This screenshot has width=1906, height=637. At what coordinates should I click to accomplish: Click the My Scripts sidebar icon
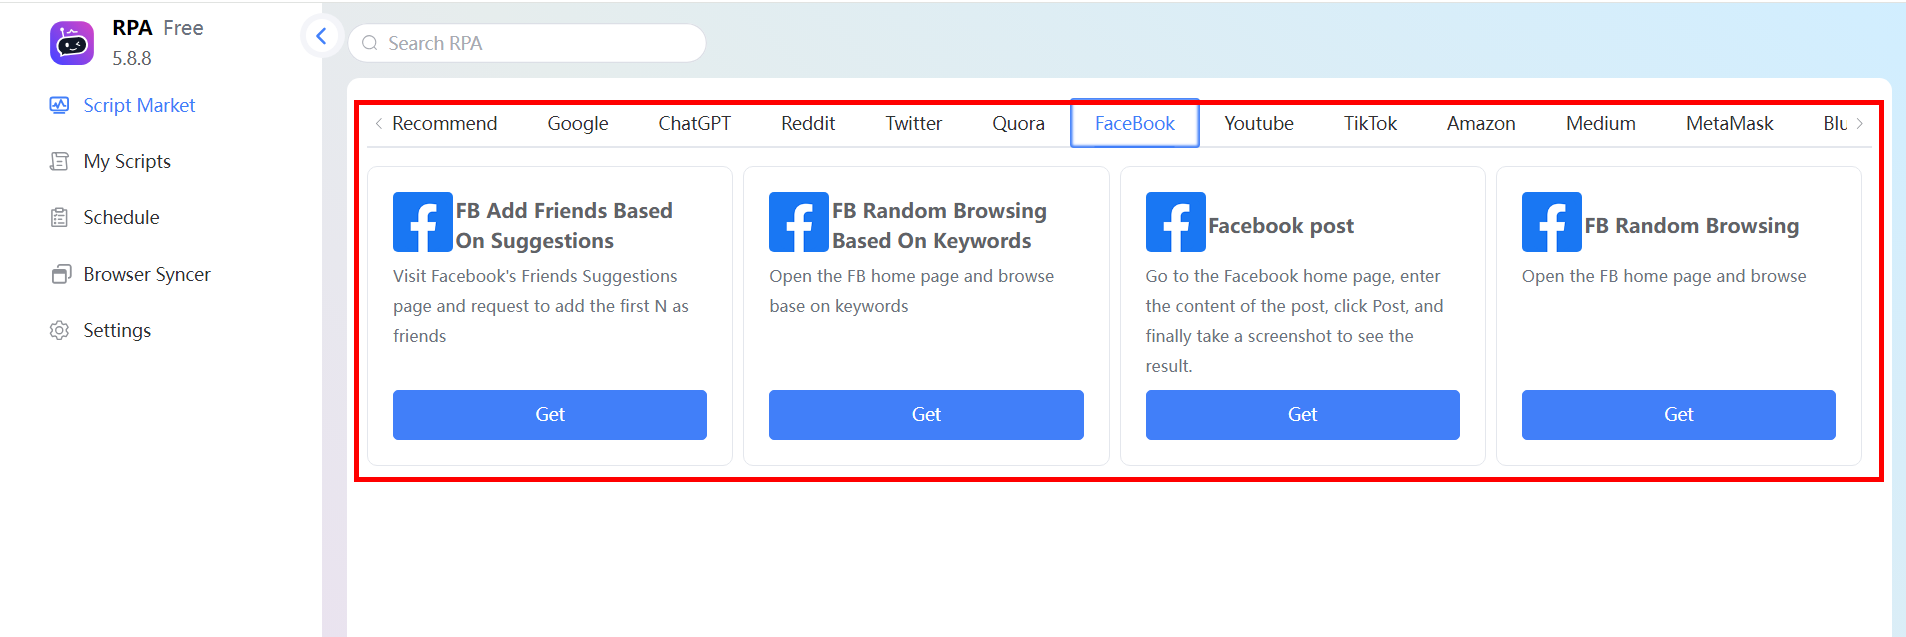pos(59,161)
